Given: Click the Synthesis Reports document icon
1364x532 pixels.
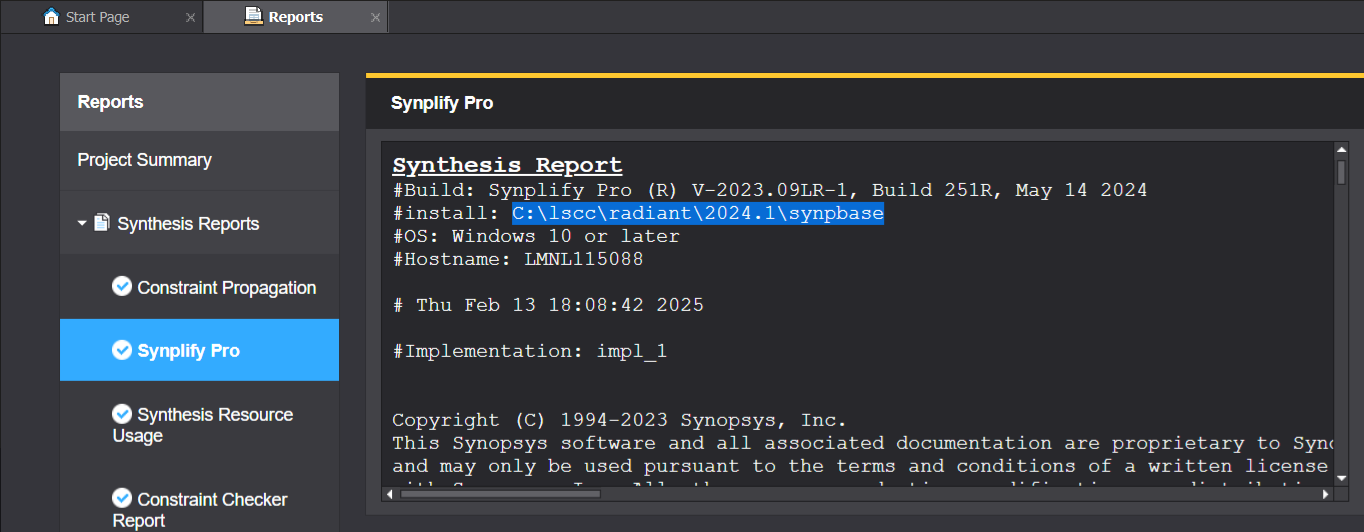Looking at the screenshot, I should pos(101,223).
